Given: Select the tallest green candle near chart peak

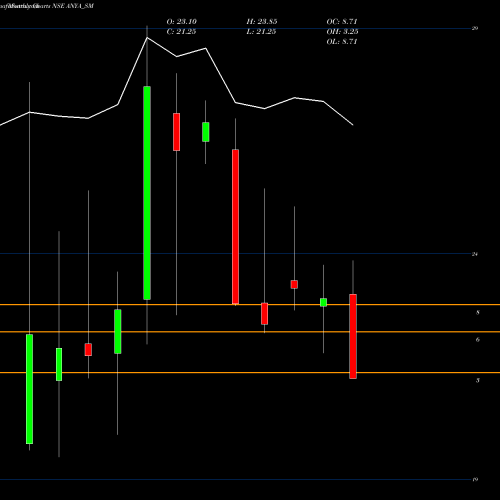Looking at the screenshot, I should click(147, 193).
